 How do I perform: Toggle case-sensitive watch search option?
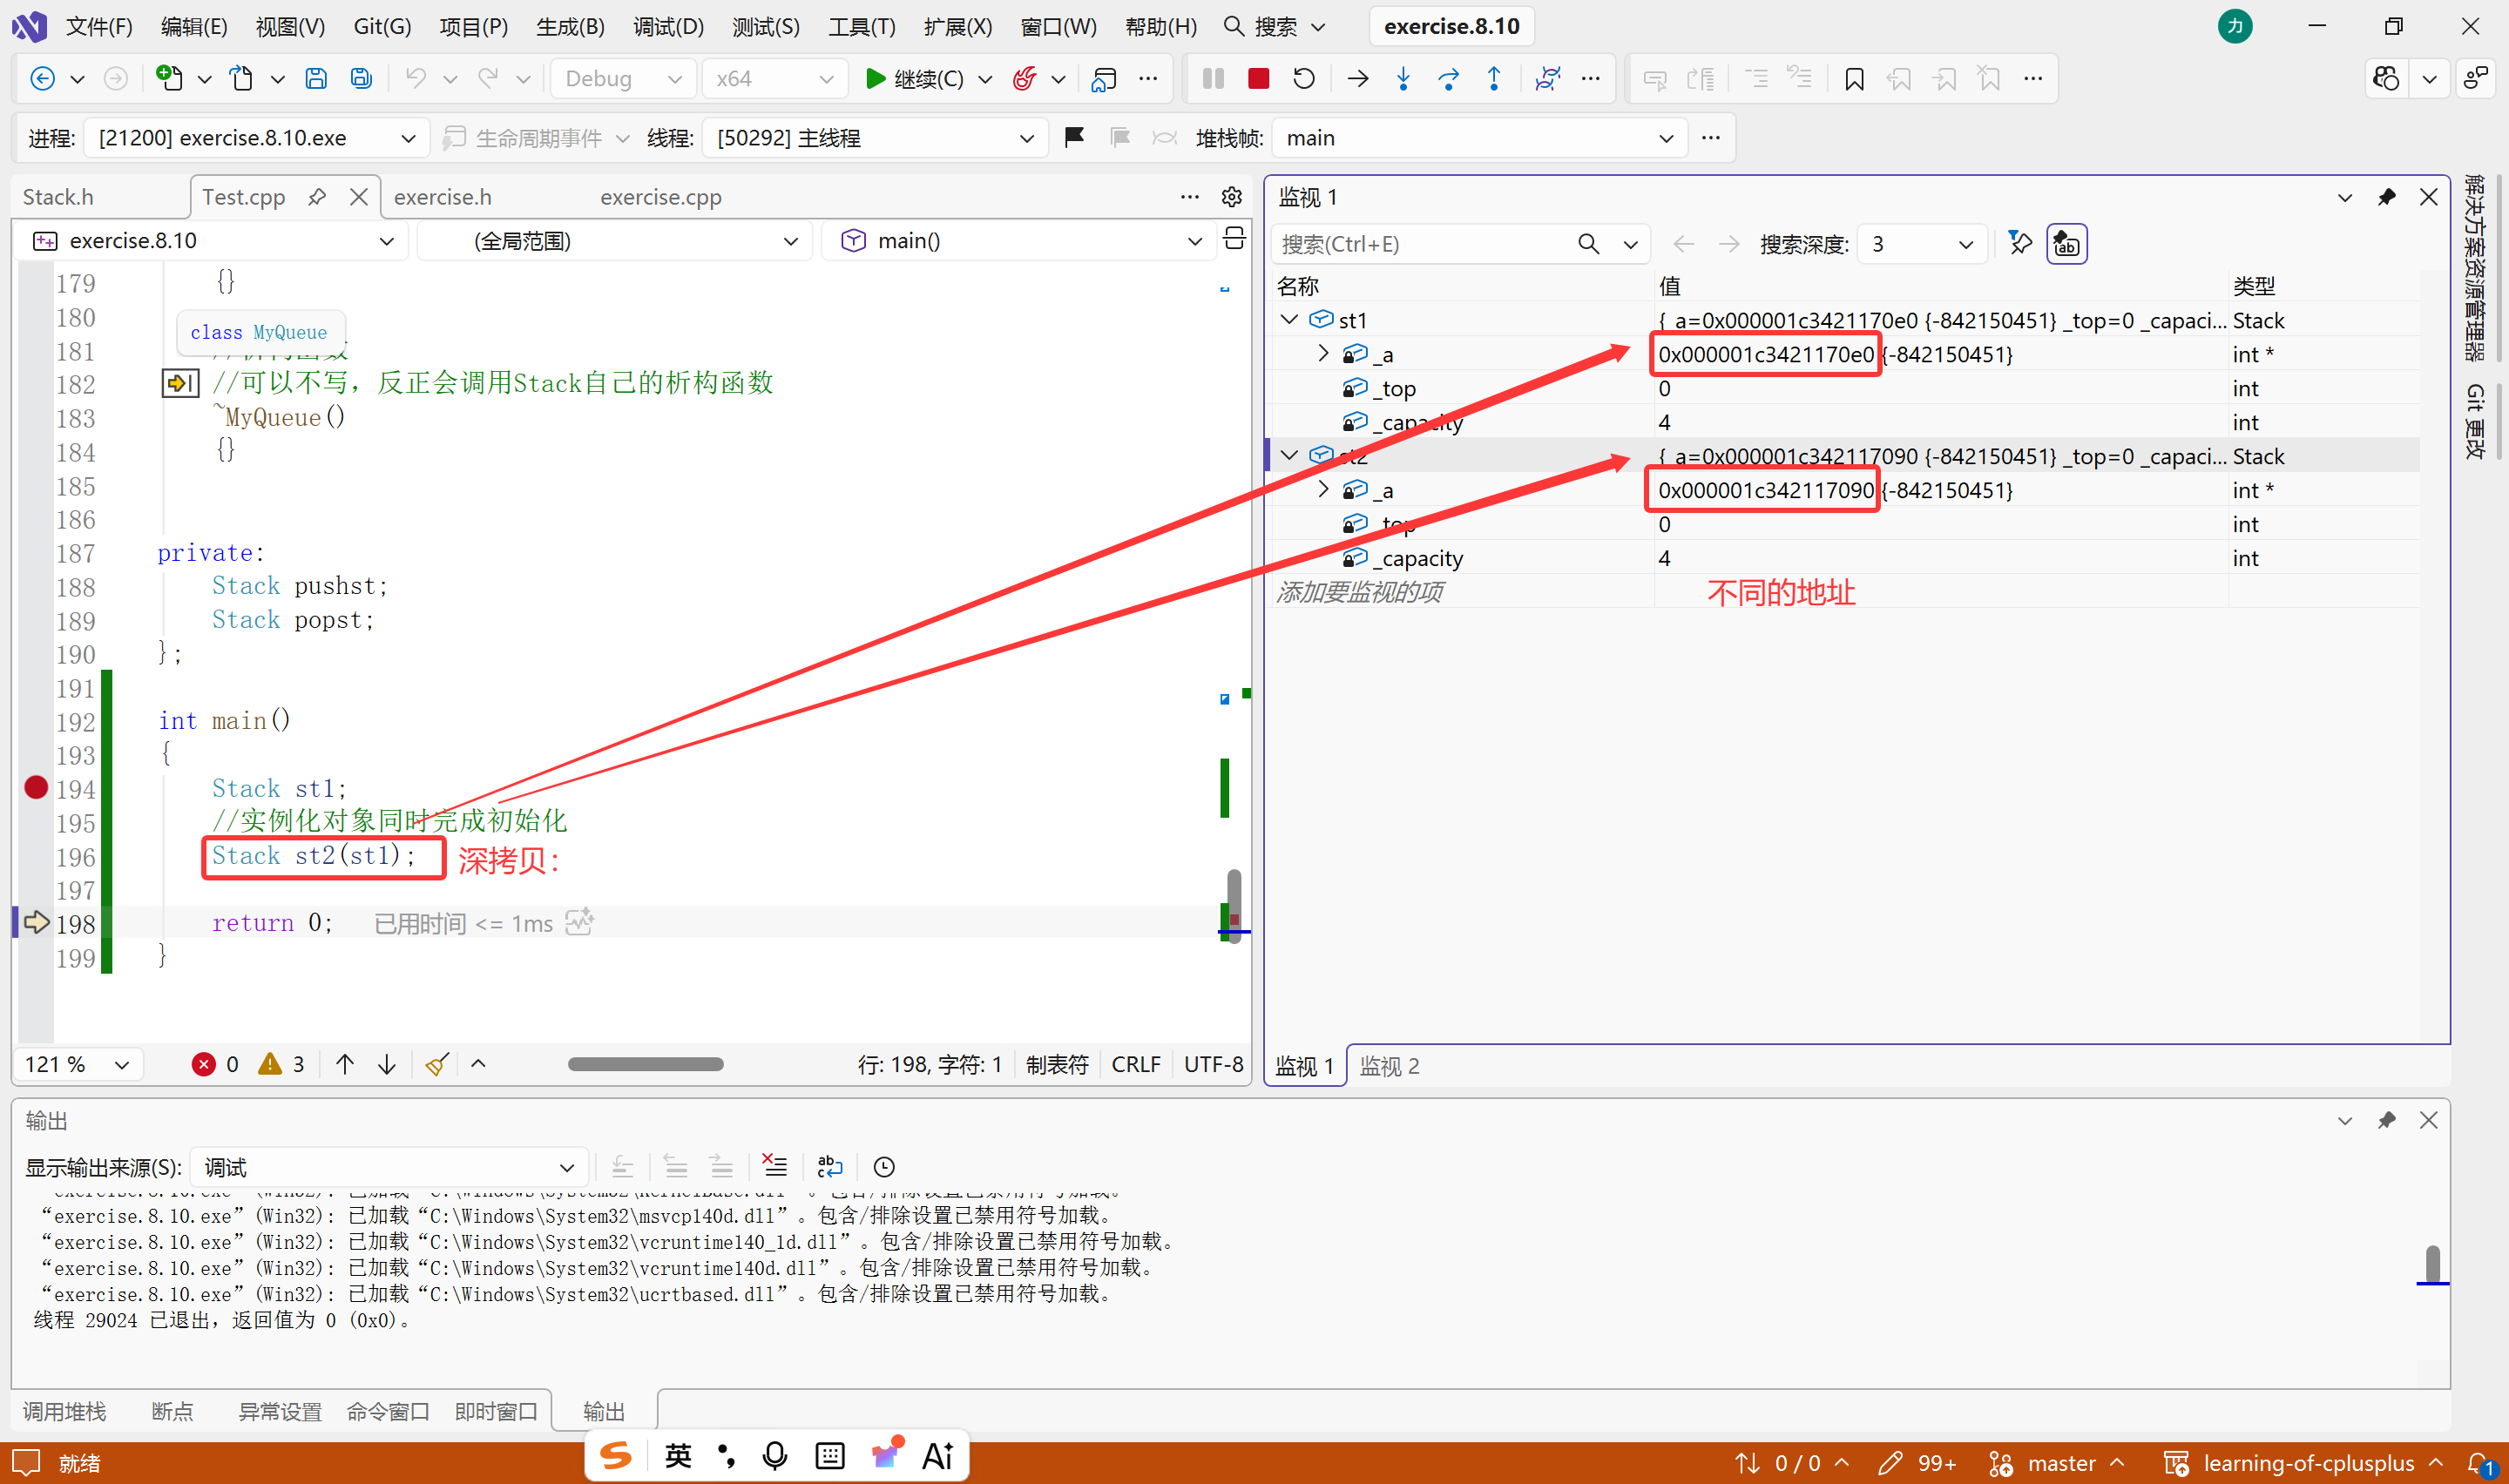[x=2066, y=244]
